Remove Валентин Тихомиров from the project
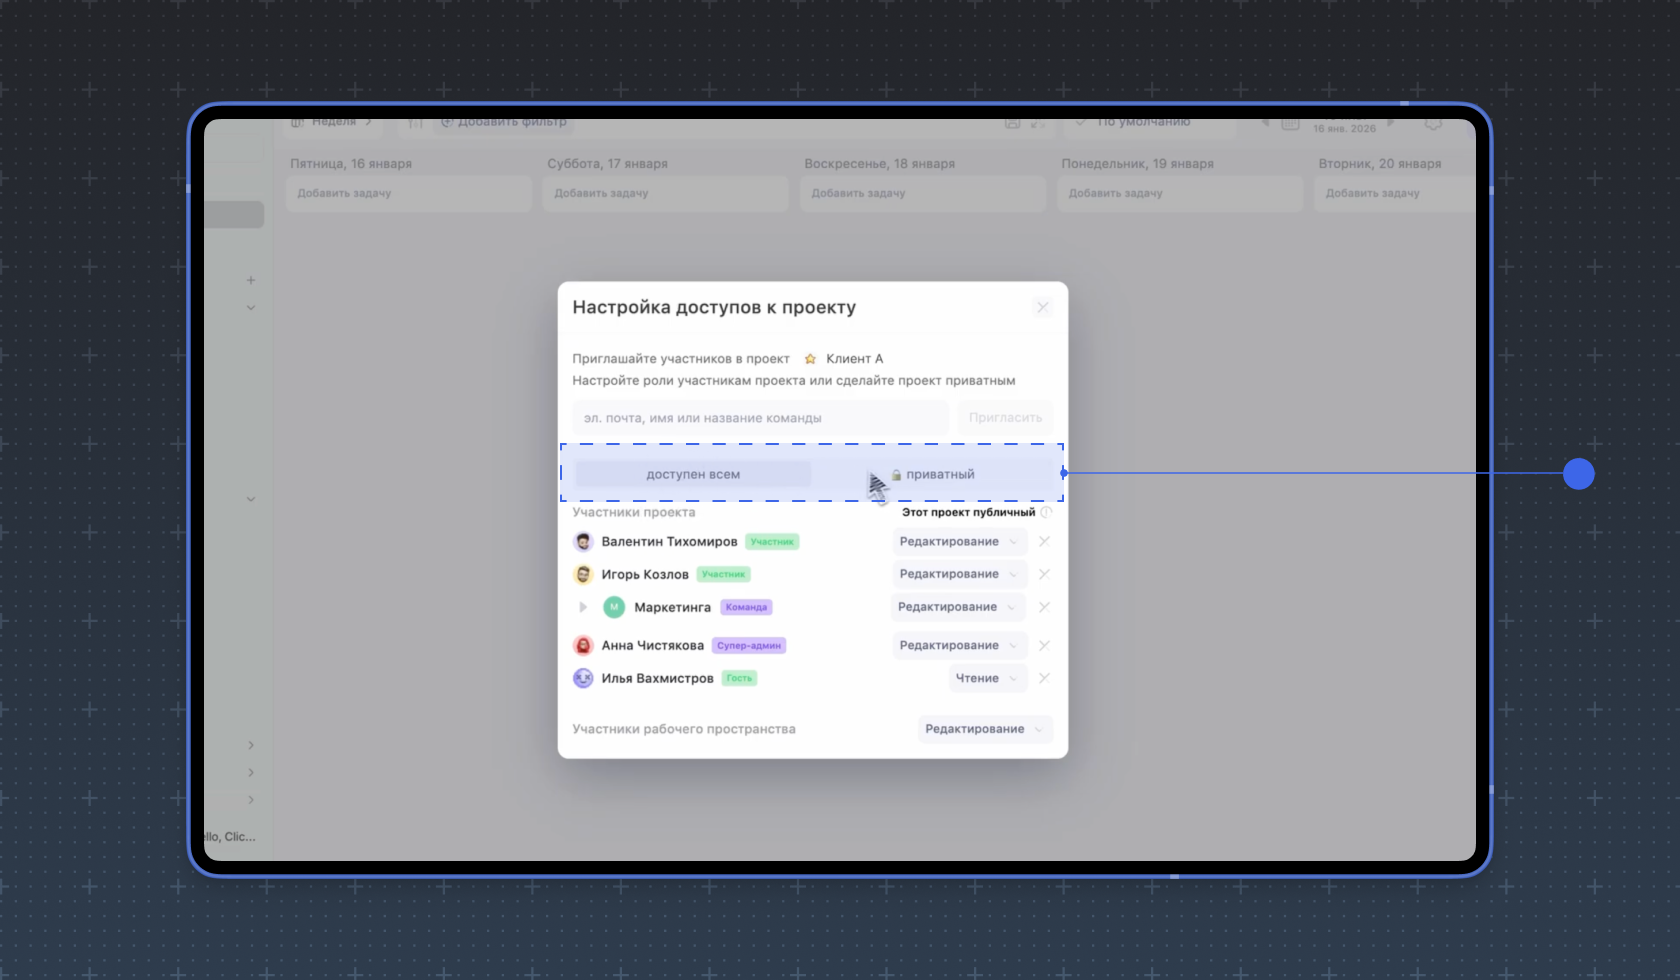The image size is (1680, 980). pyautogui.click(x=1043, y=541)
